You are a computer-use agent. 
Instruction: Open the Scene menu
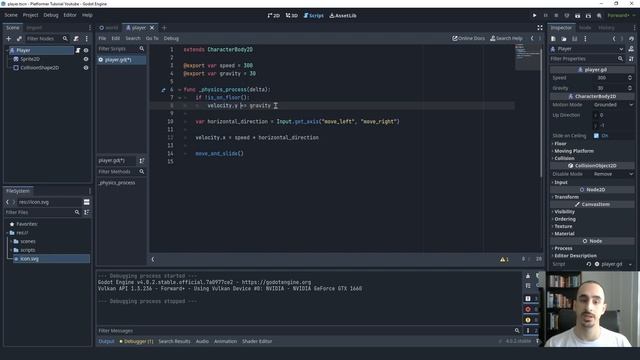[11, 15]
